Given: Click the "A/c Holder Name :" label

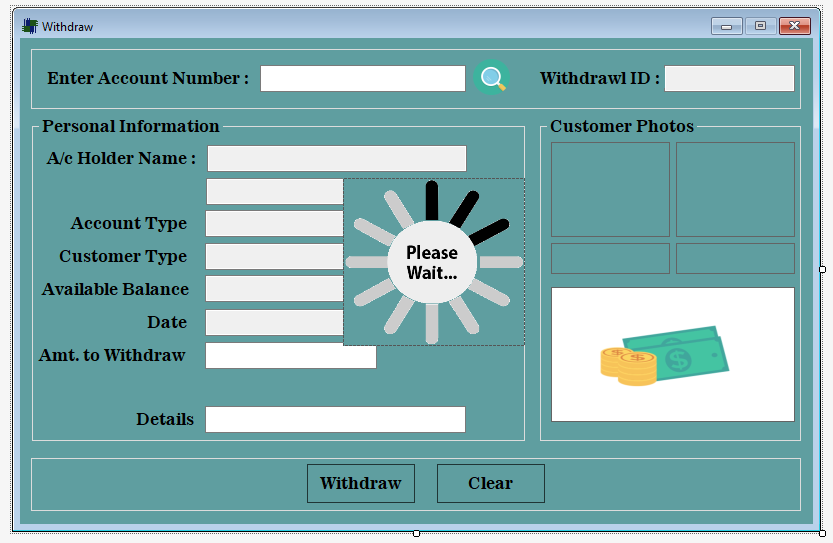Looking at the screenshot, I should pos(122,158).
